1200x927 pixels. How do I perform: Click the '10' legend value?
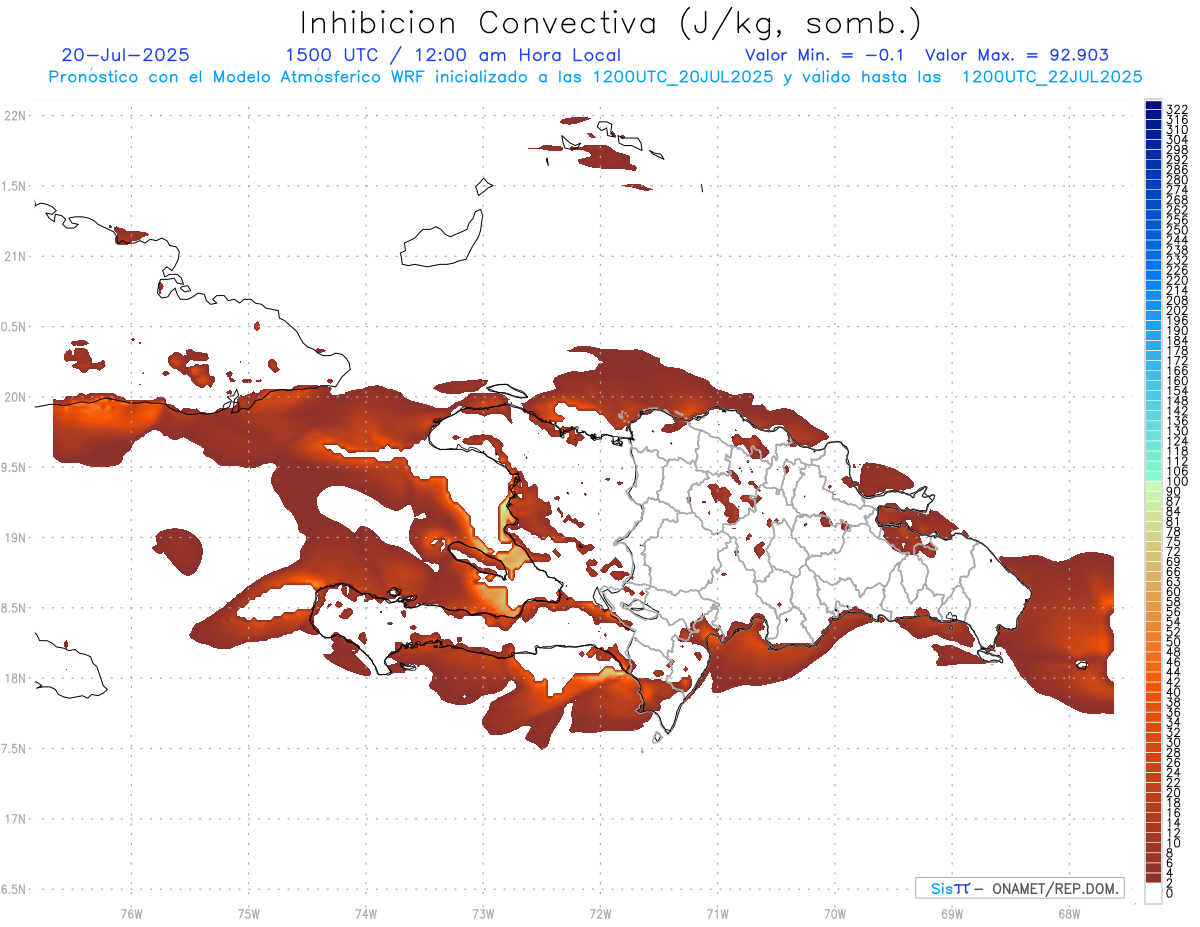coord(1174,842)
